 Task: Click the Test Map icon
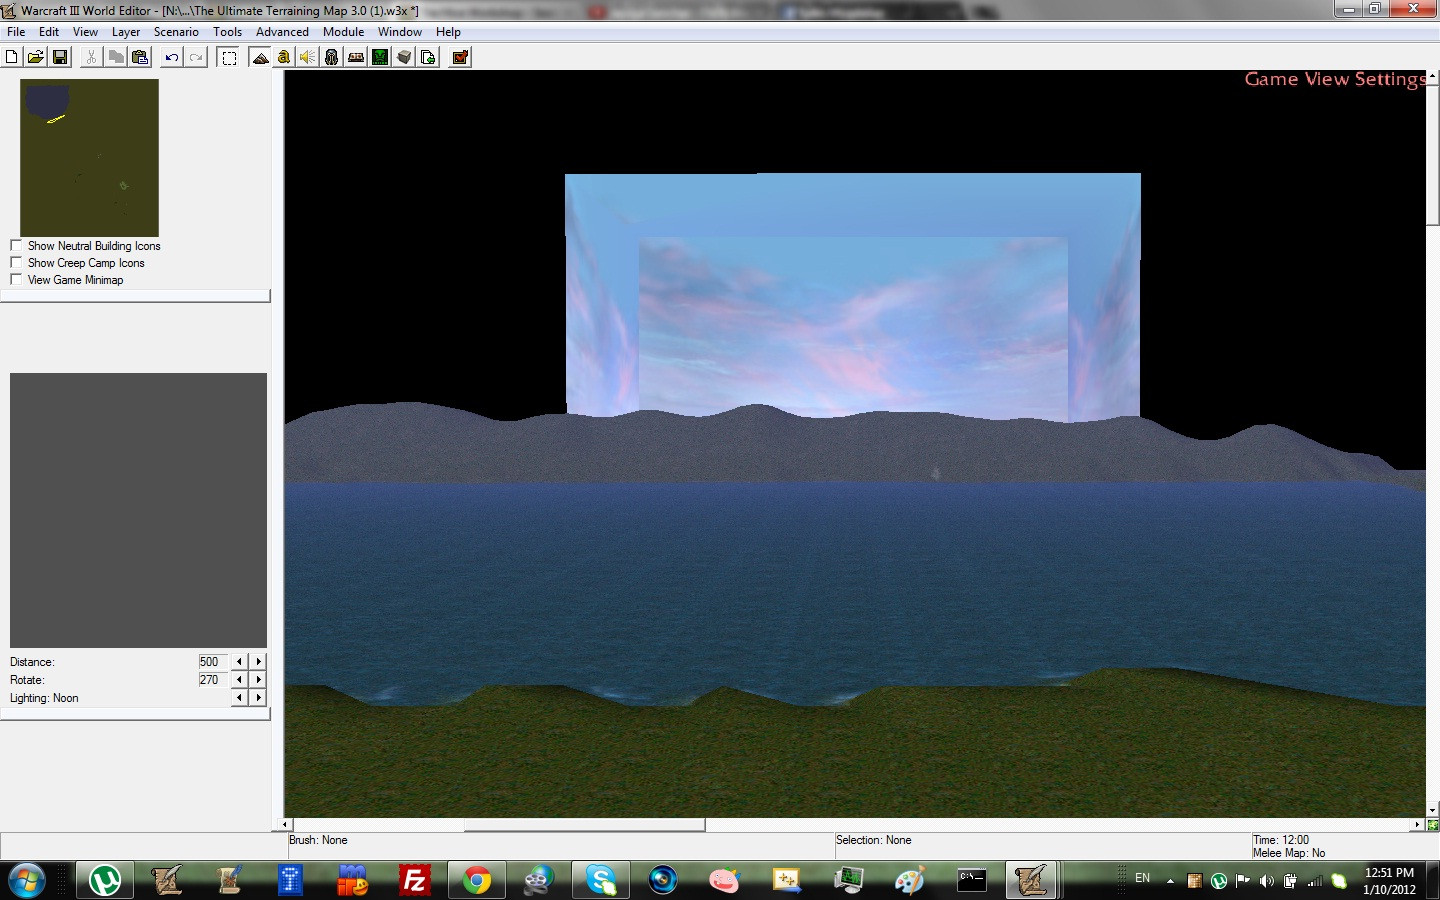pos(460,57)
